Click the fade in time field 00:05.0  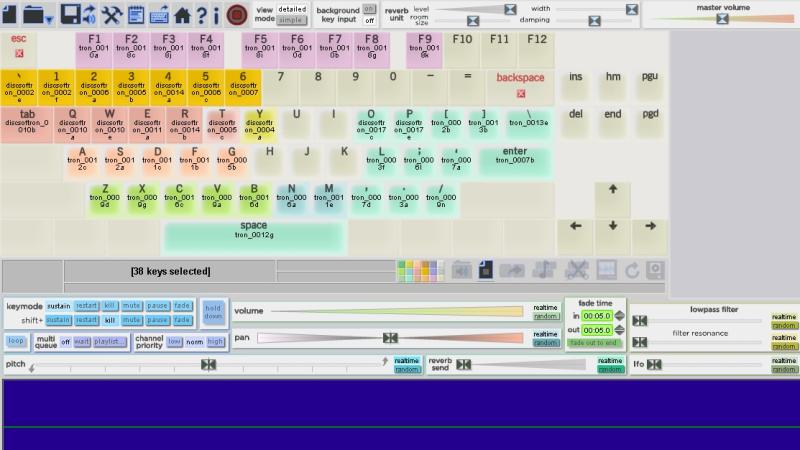click(597, 316)
